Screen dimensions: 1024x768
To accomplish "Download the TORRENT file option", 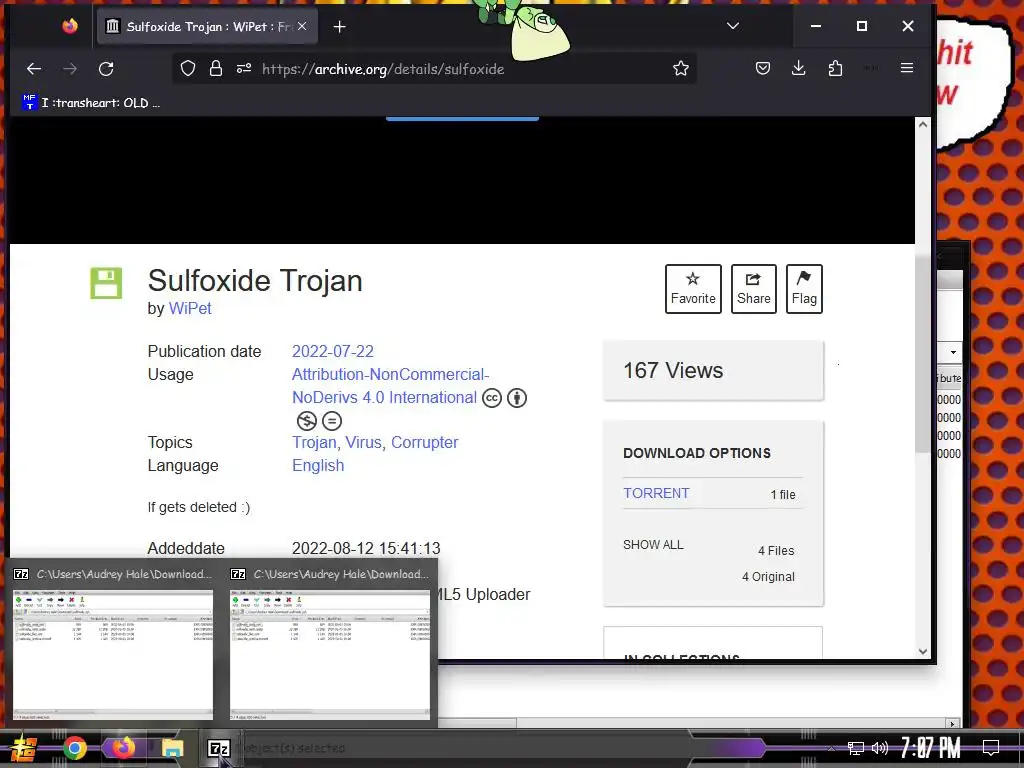I will pos(656,493).
